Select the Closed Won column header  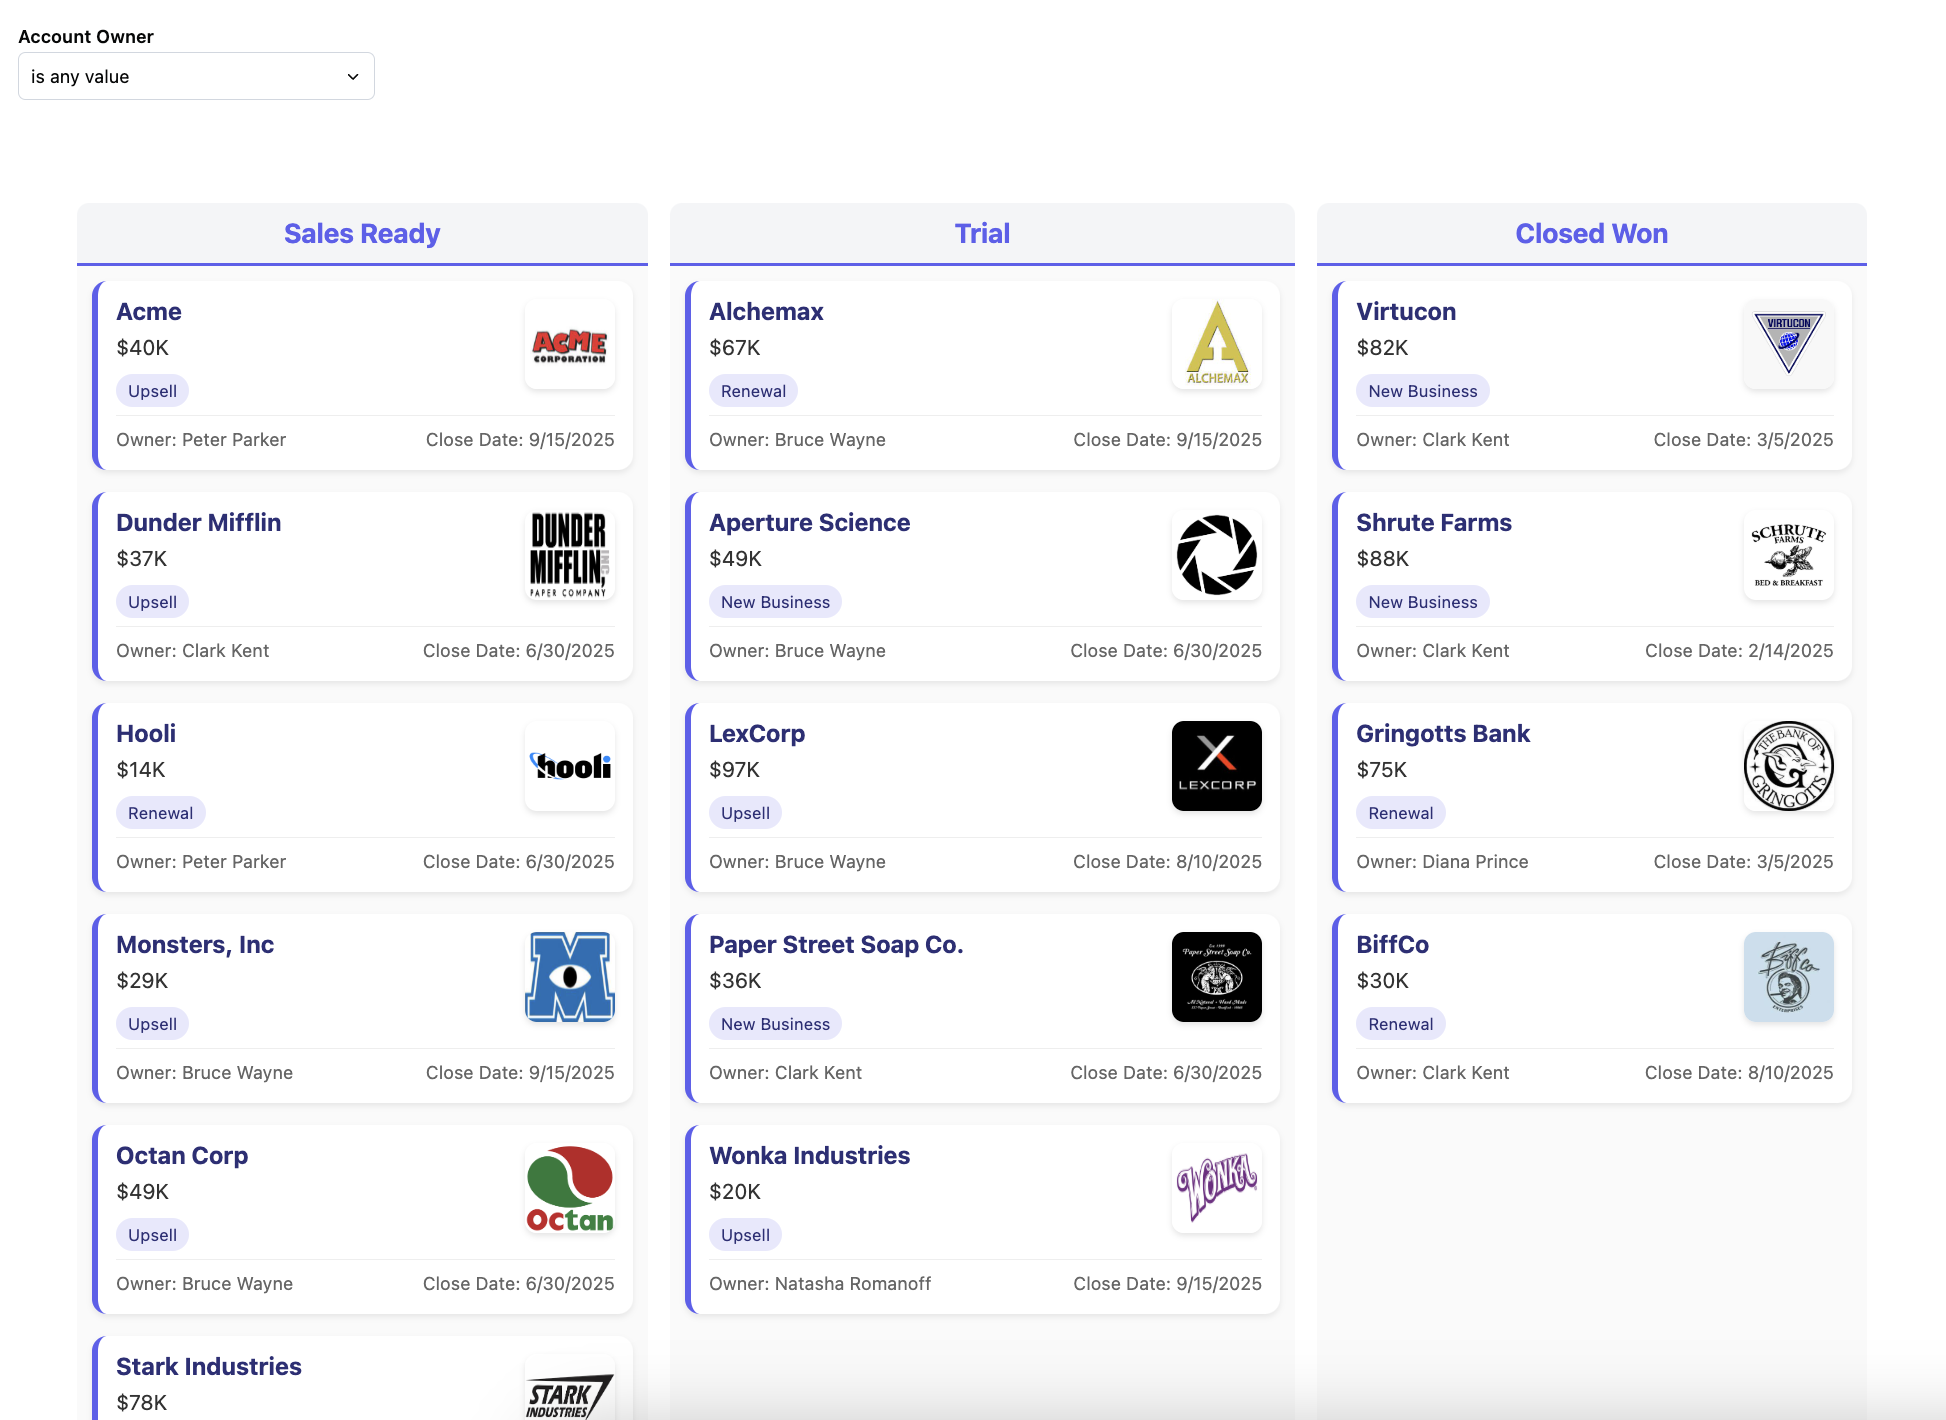coord(1591,234)
